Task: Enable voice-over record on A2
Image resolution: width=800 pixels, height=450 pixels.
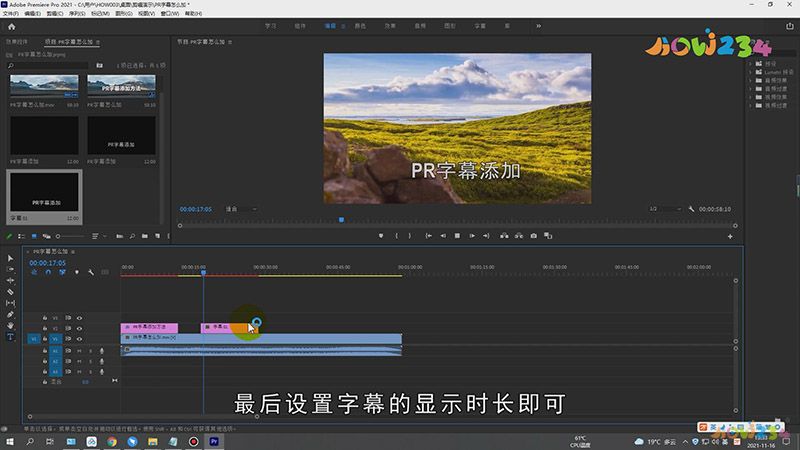Action: coord(102,361)
